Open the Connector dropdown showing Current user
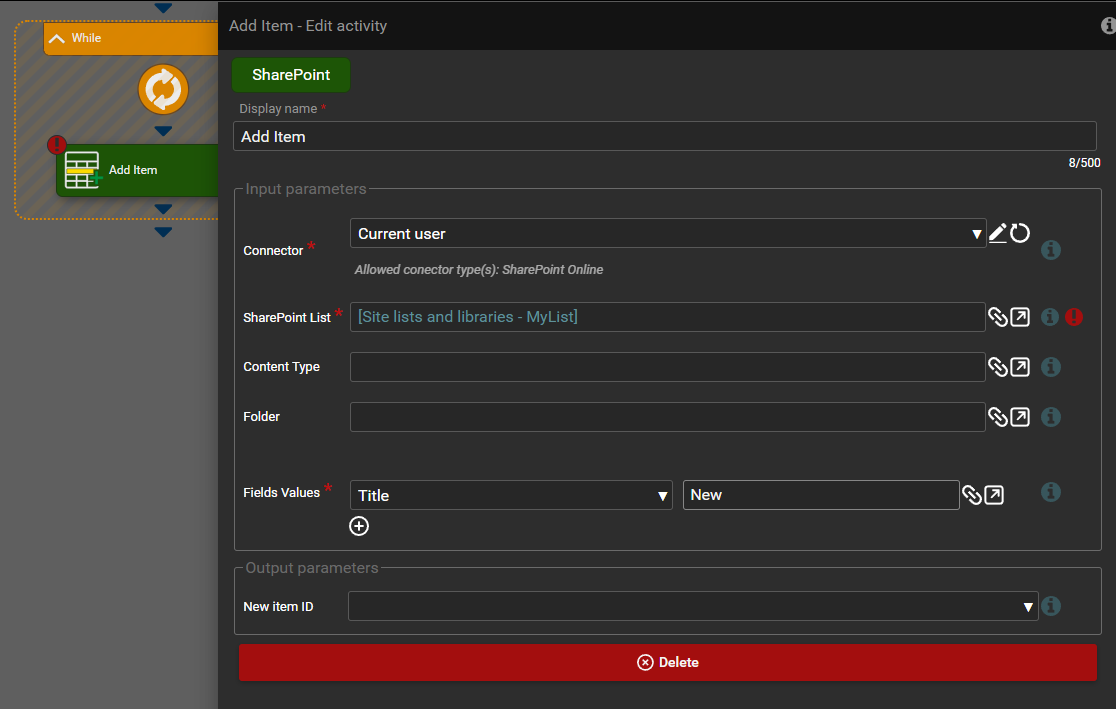 tap(667, 234)
